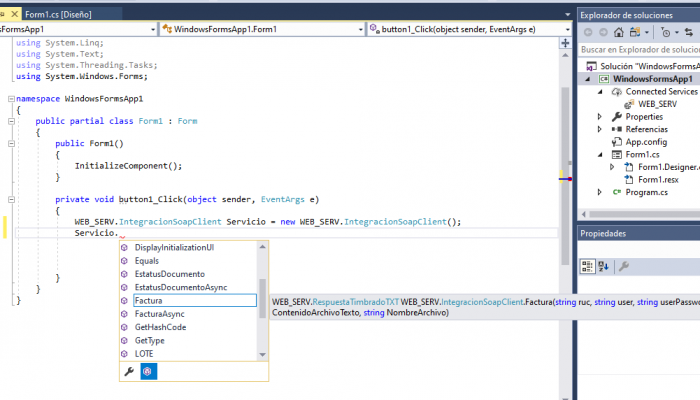Viewport: 700px width, 400px height.
Task: Expand the Referencias node
Action: (600, 129)
